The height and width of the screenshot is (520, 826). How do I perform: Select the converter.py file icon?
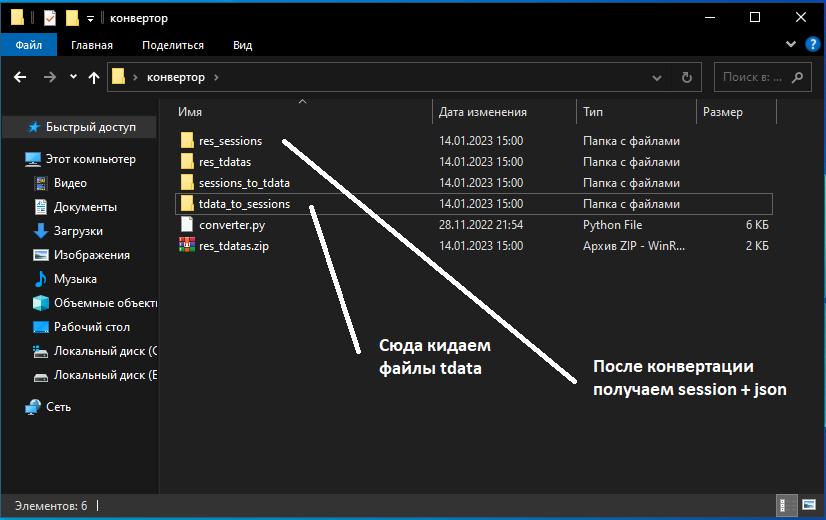[x=187, y=226]
